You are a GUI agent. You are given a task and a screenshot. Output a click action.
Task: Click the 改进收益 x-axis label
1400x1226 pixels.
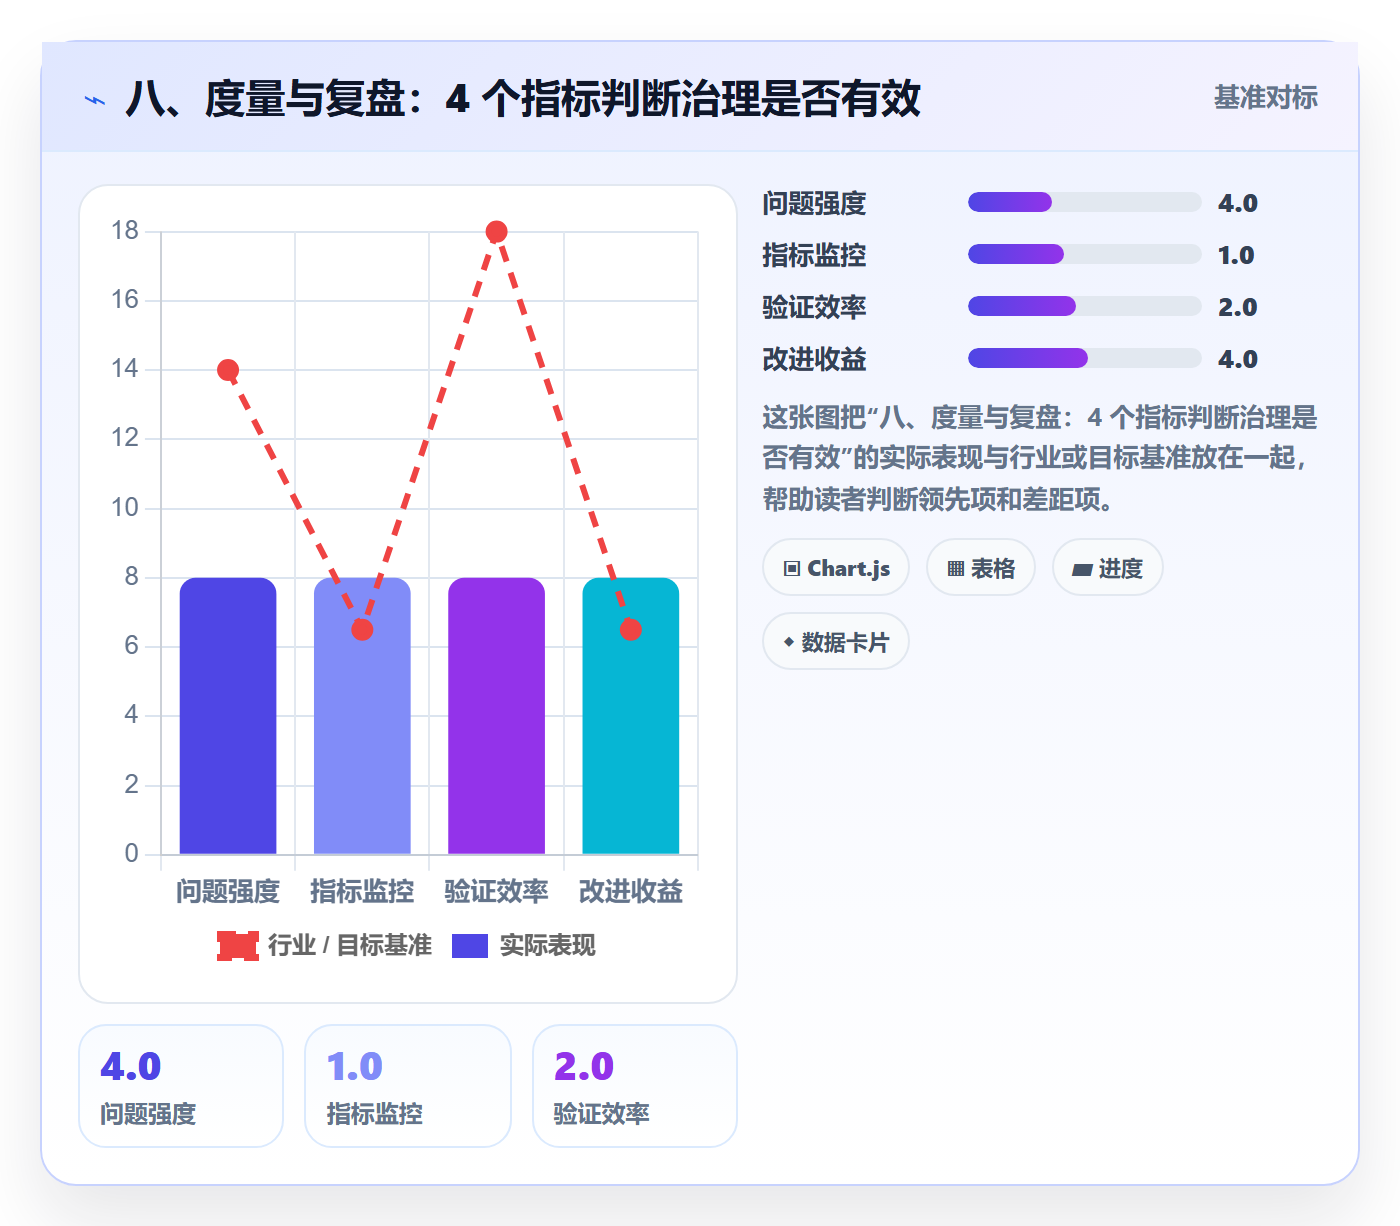[631, 891]
